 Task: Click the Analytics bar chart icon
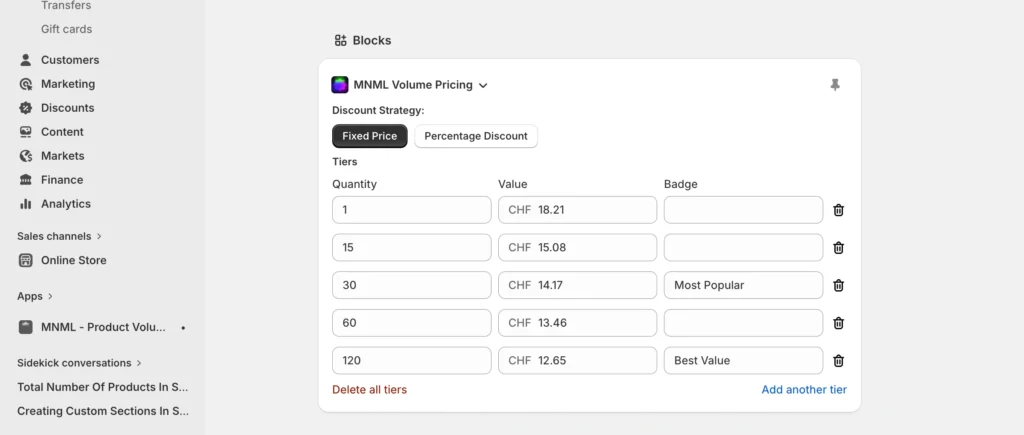(25, 204)
